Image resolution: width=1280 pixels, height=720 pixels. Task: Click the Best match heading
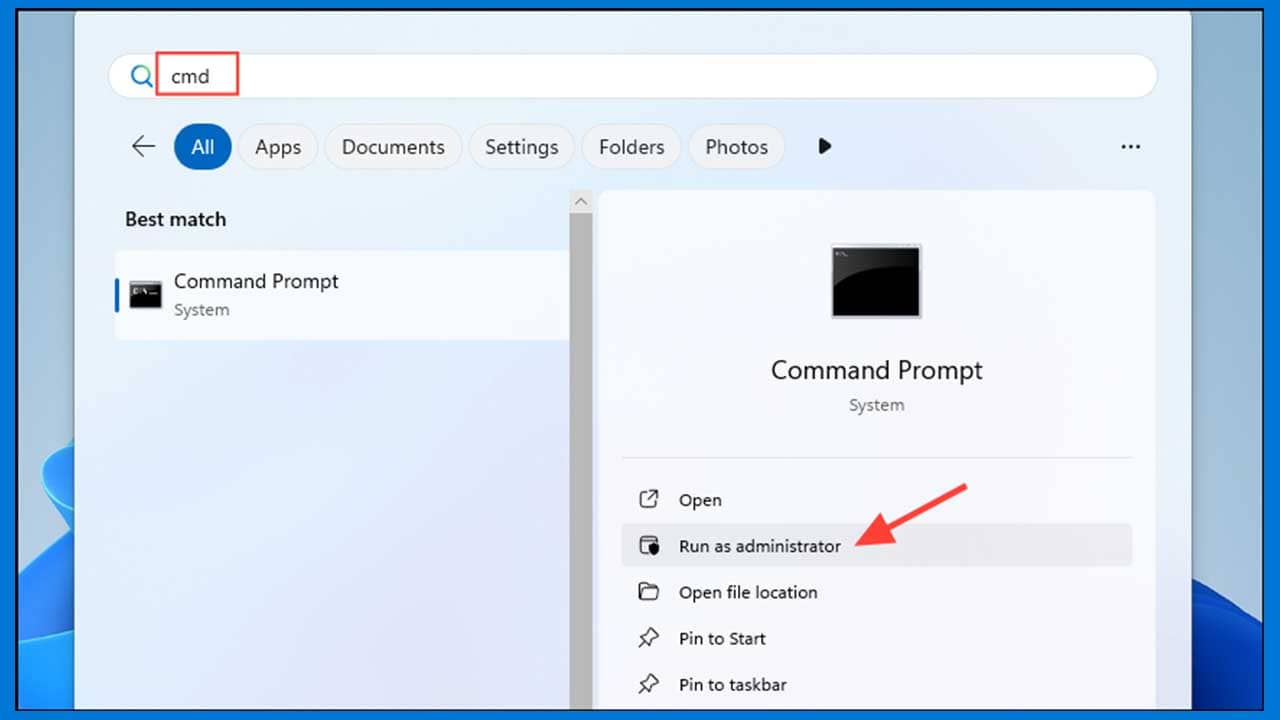click(175, 219)
